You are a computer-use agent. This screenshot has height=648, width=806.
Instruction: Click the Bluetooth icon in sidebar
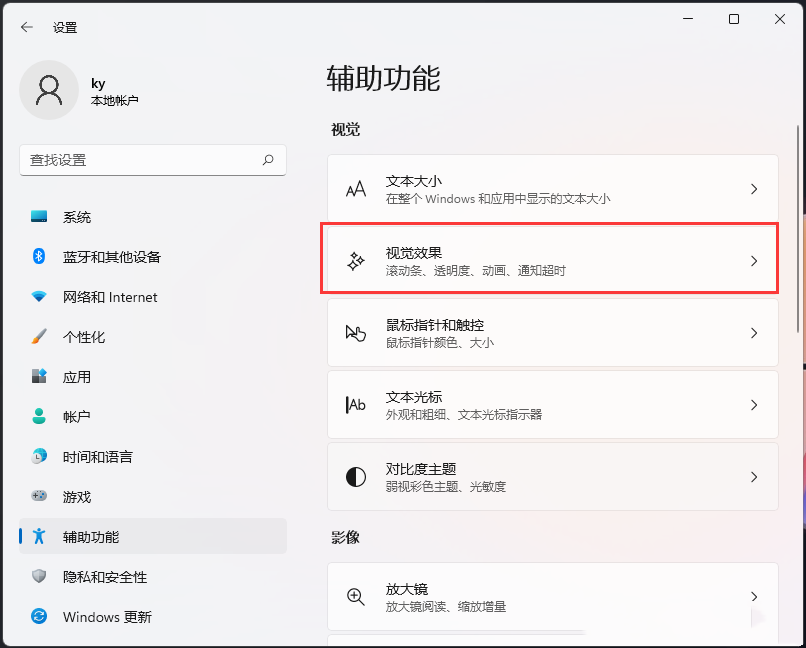click(39, 257)
